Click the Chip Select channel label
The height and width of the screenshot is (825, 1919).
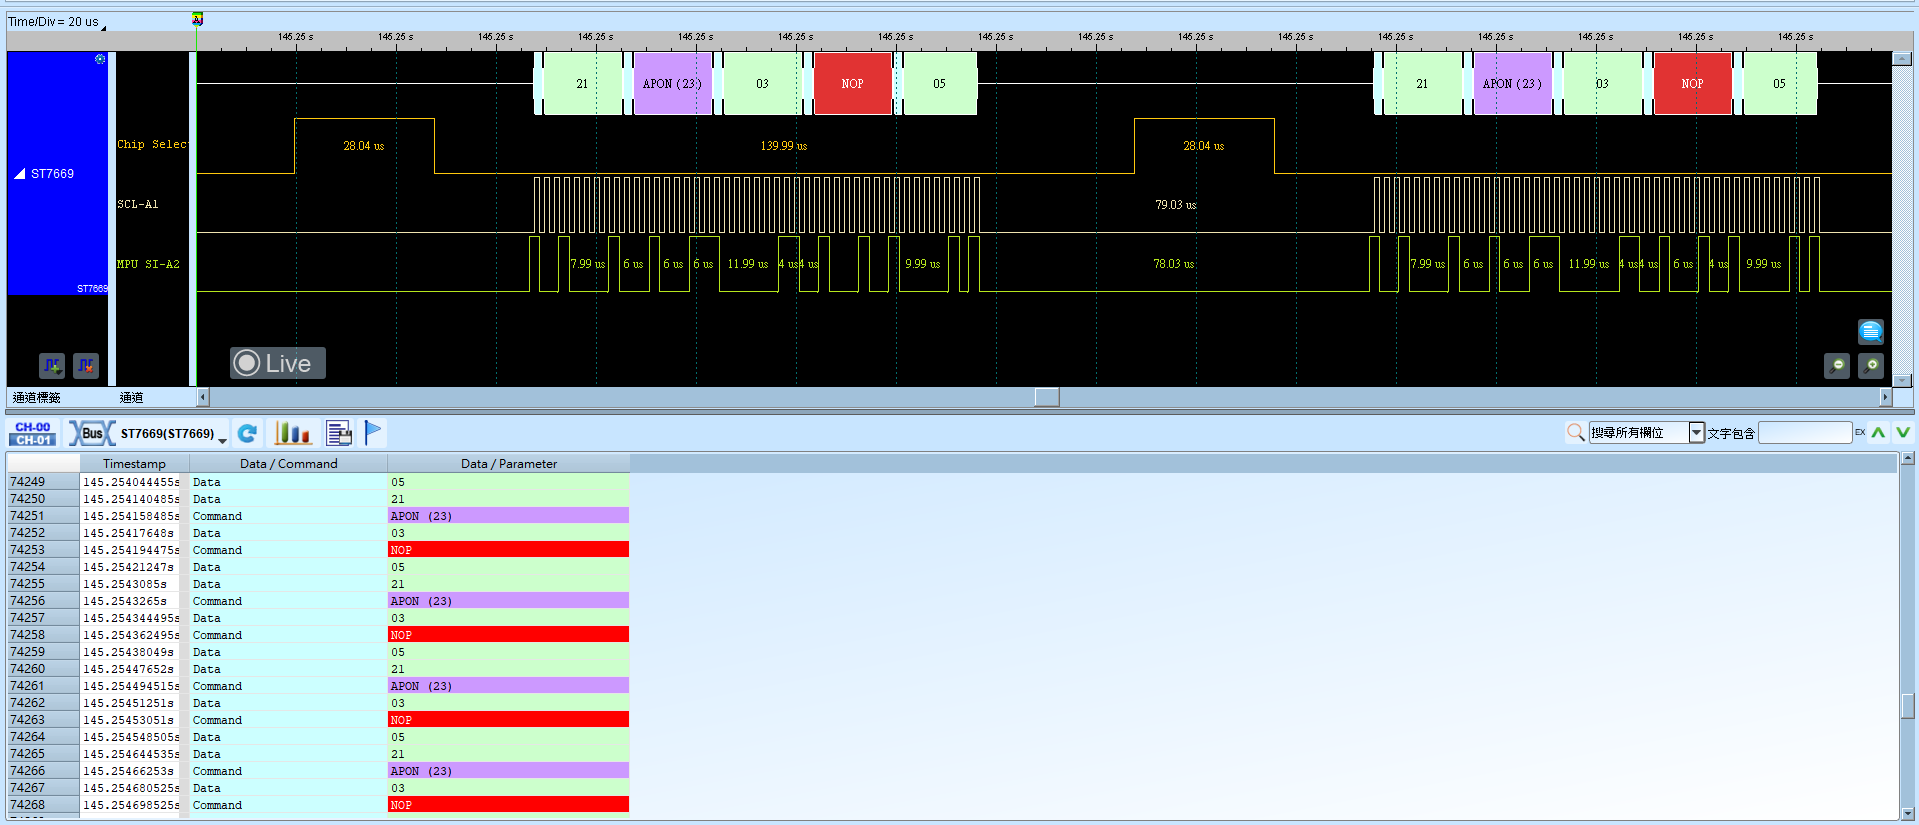152,145
